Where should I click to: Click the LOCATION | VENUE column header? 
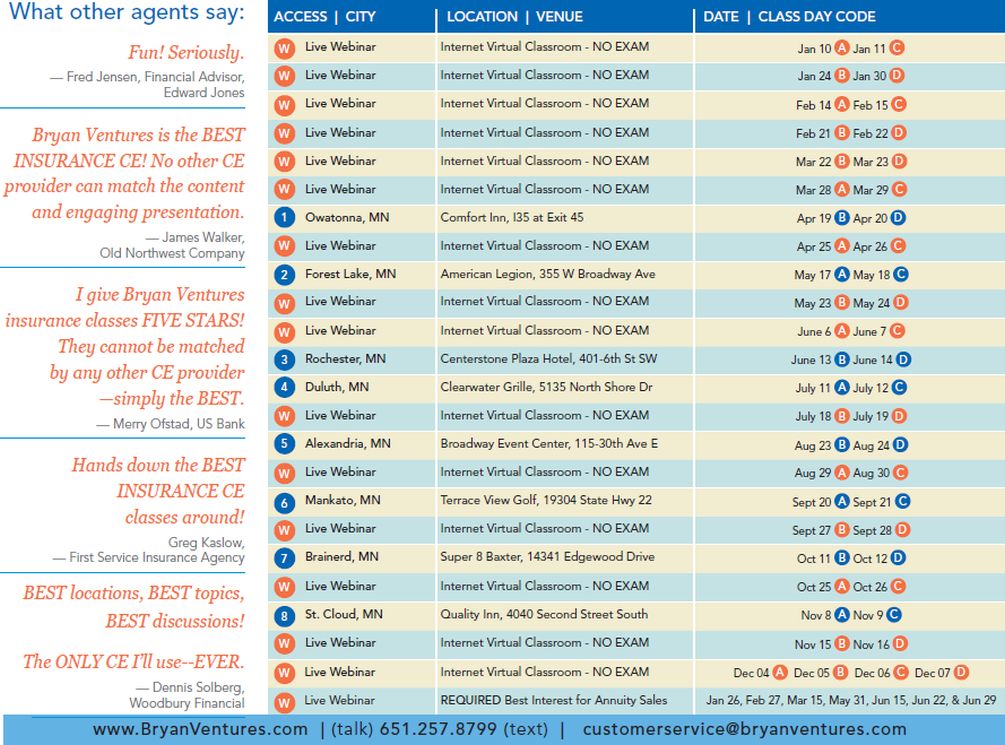click(515, 17)
